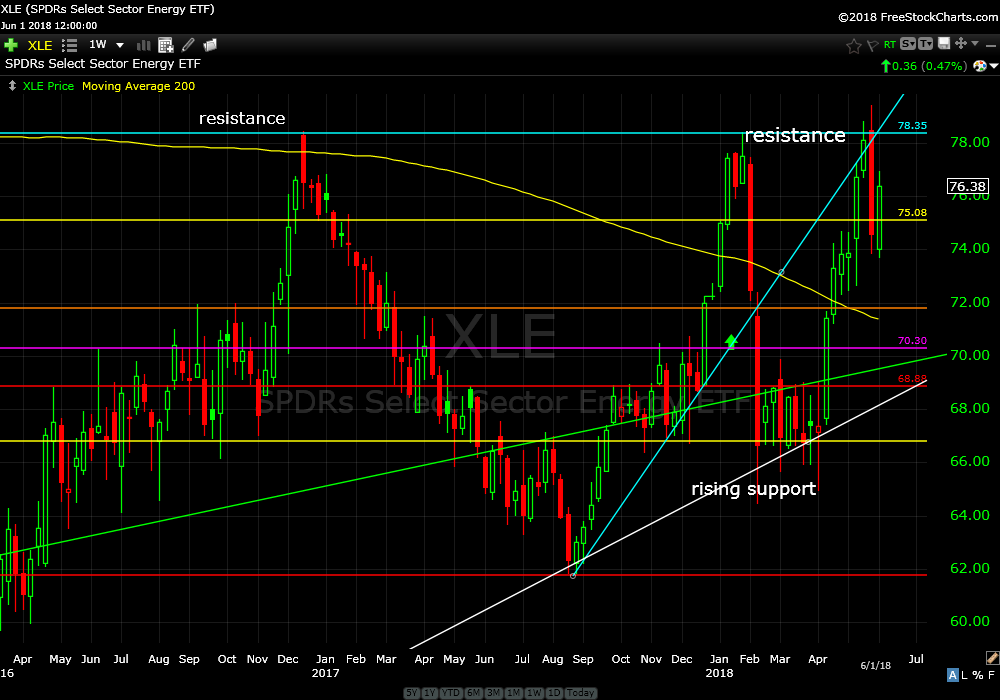Open the saved charts folder icon
The width and height of the screenshot is (1000, 700).
210,45
